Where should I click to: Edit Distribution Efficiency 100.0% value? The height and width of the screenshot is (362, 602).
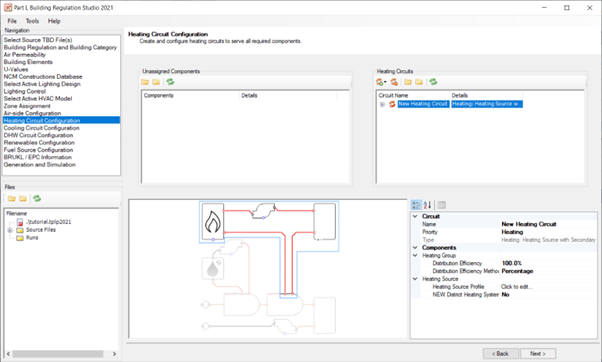(548, 263)
